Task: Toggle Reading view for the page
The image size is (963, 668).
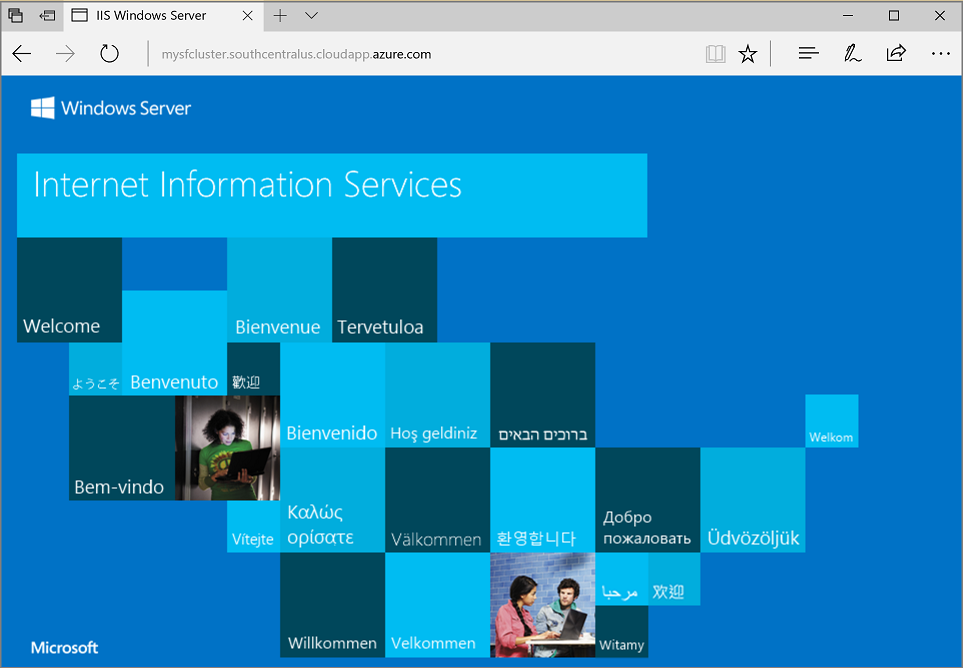Action: coord(715,53)
